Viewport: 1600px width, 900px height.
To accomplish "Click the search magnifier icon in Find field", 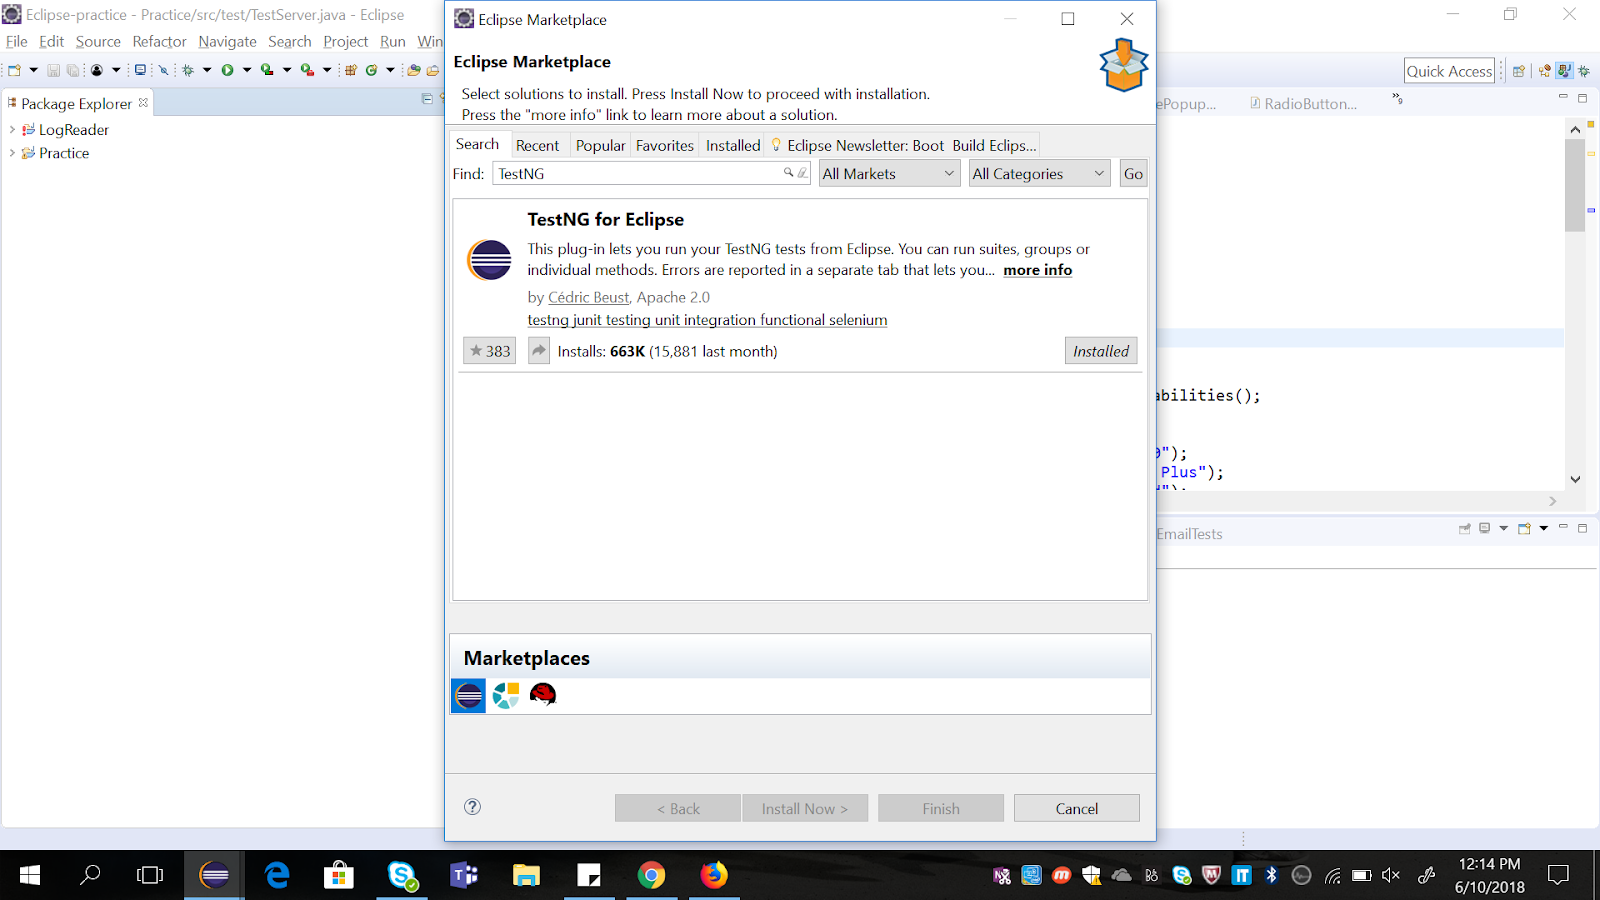I will pyautogui.click(x=788, y=173).
